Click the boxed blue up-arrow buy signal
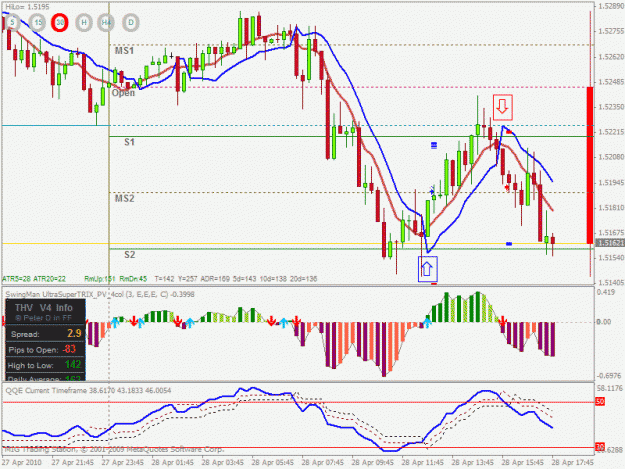625x469 pixels. pos(427,269)
